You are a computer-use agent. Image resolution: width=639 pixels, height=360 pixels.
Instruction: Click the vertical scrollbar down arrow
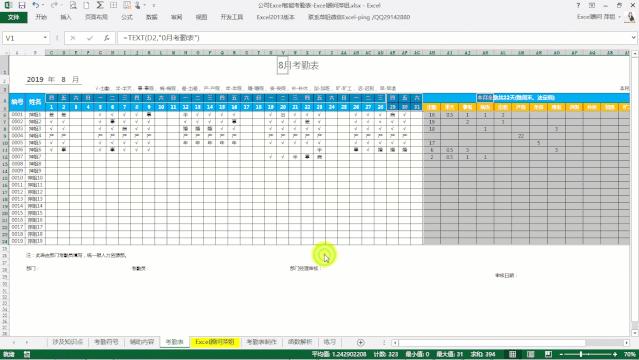click(x=635, y=333)
